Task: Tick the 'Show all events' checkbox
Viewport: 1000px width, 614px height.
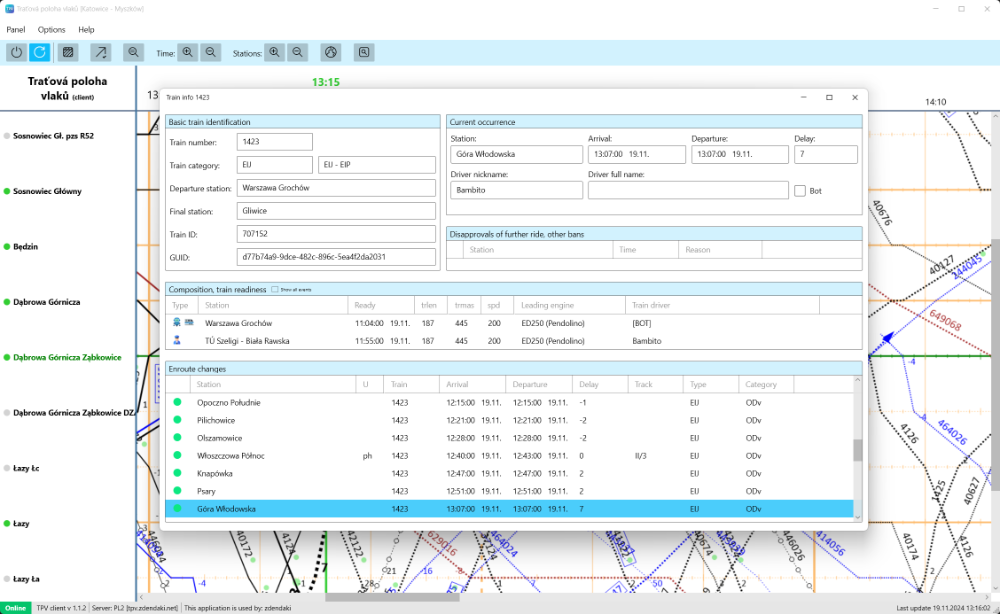Action: (275, 289)
